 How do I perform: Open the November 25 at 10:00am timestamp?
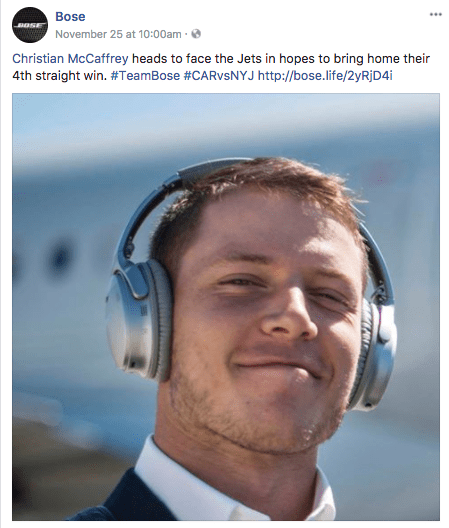point(118,34)
